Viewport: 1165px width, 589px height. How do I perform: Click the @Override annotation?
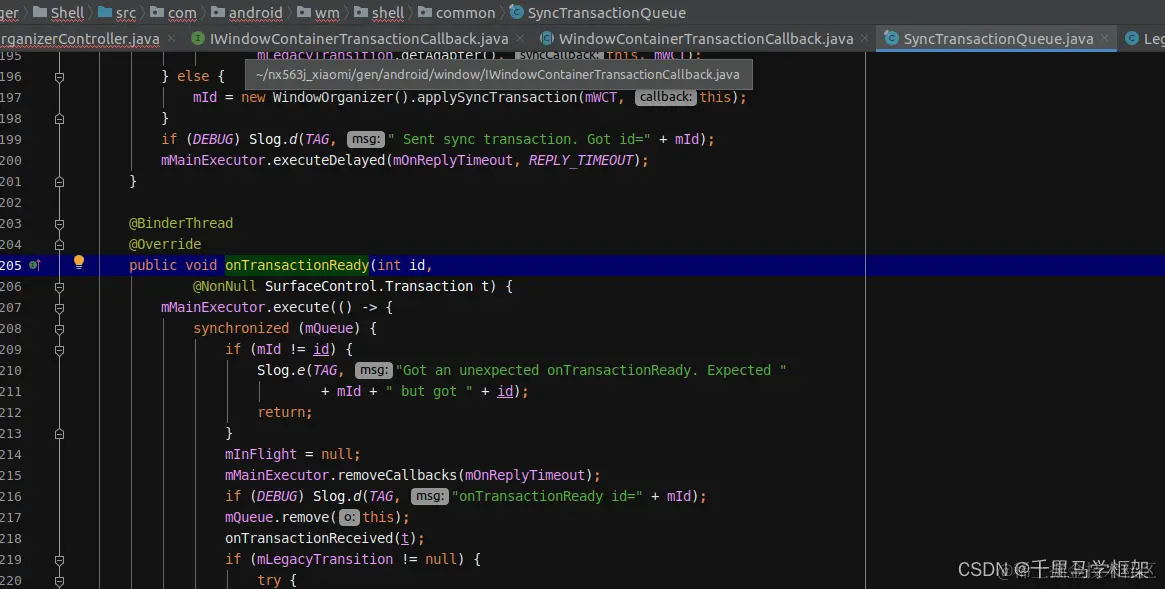point(165,244)
